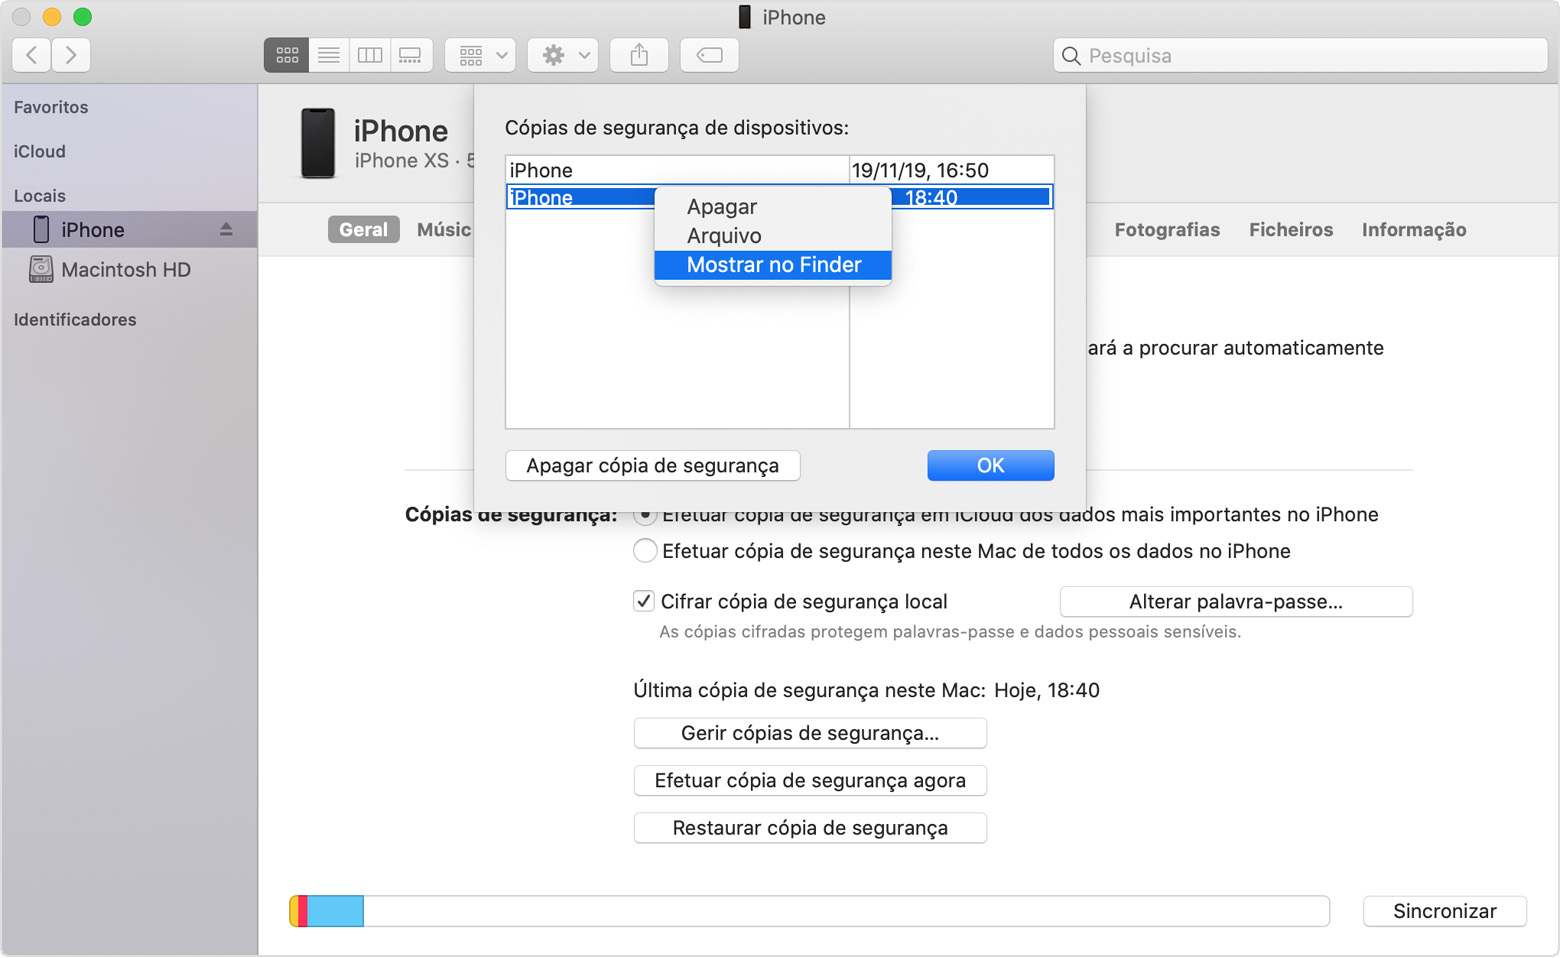
Task: Switch to list view
Action: (x=329, y=55)
